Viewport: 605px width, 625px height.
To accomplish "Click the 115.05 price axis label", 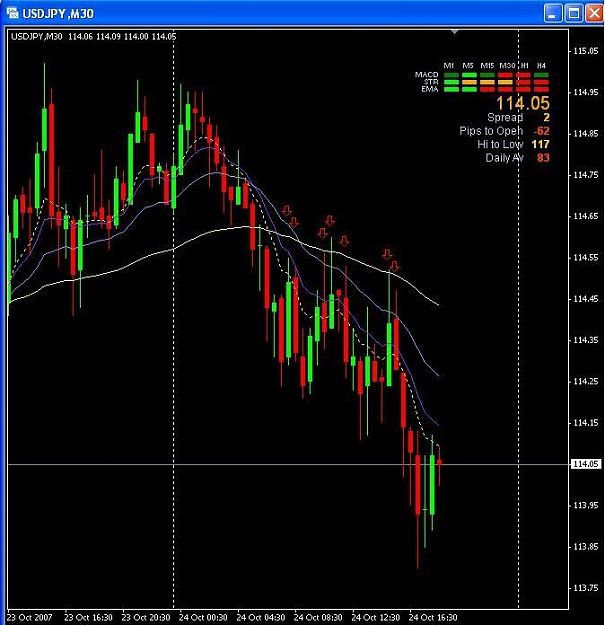I will coord(585,51).
